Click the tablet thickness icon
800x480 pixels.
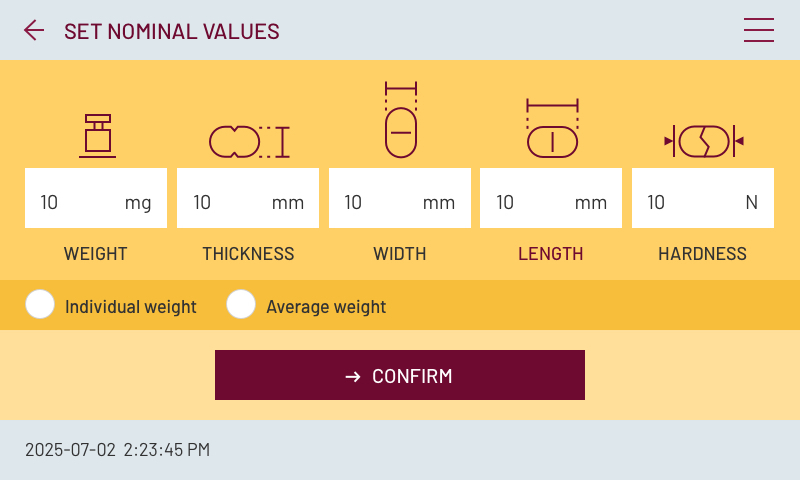pyautogui.click(x=248, y=141)
